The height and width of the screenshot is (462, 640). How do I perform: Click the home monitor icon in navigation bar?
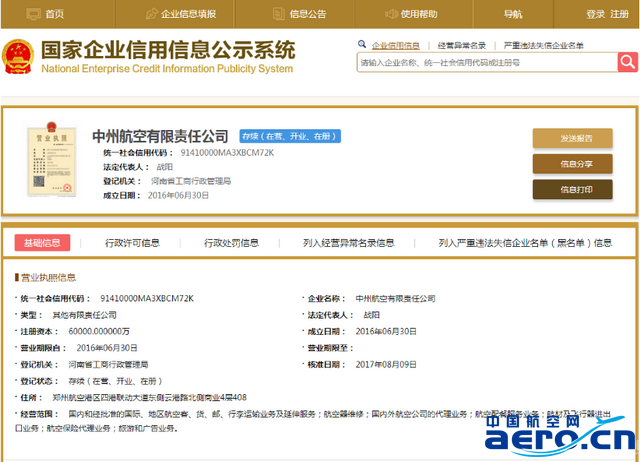click(33, 14)
